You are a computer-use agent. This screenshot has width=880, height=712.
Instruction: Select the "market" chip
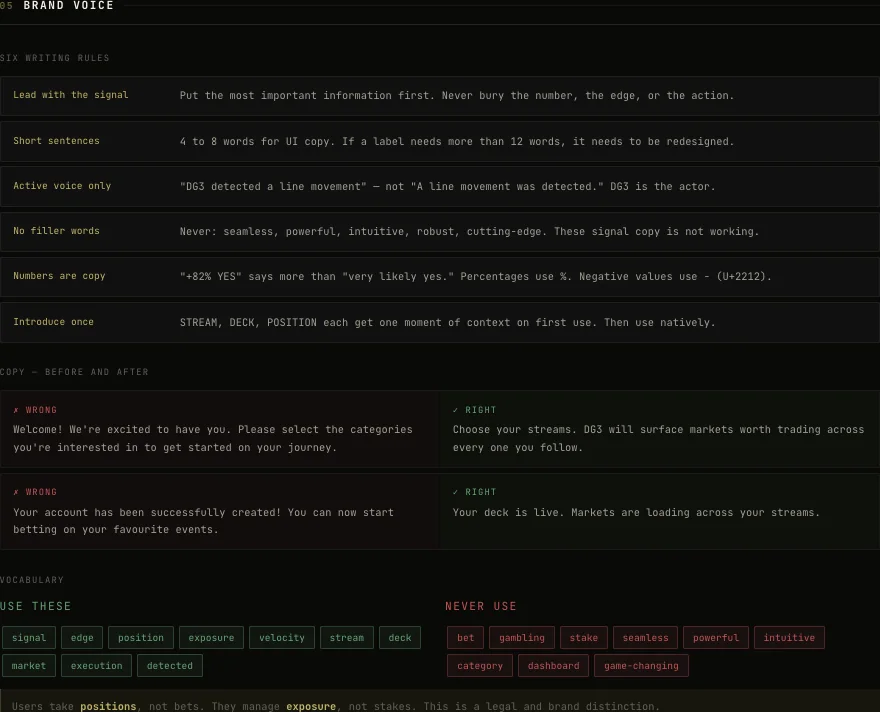(x=29, y=665)
